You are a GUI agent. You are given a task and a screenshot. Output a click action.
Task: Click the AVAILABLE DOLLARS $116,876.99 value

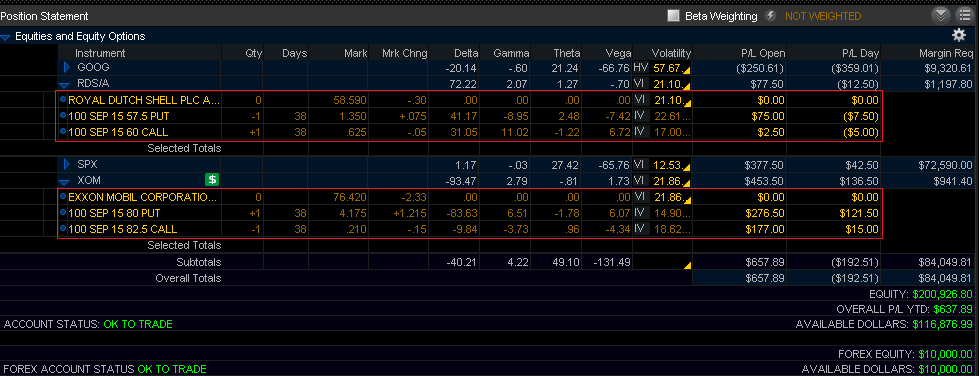coord(942,324)
